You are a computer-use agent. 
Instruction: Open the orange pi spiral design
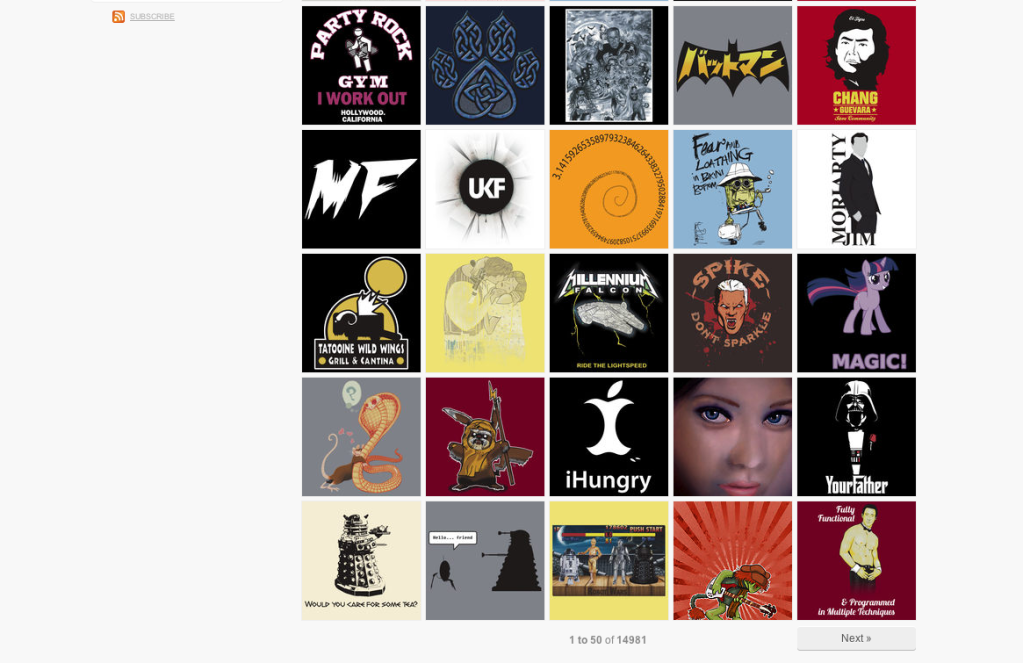(x=609, y=189)
